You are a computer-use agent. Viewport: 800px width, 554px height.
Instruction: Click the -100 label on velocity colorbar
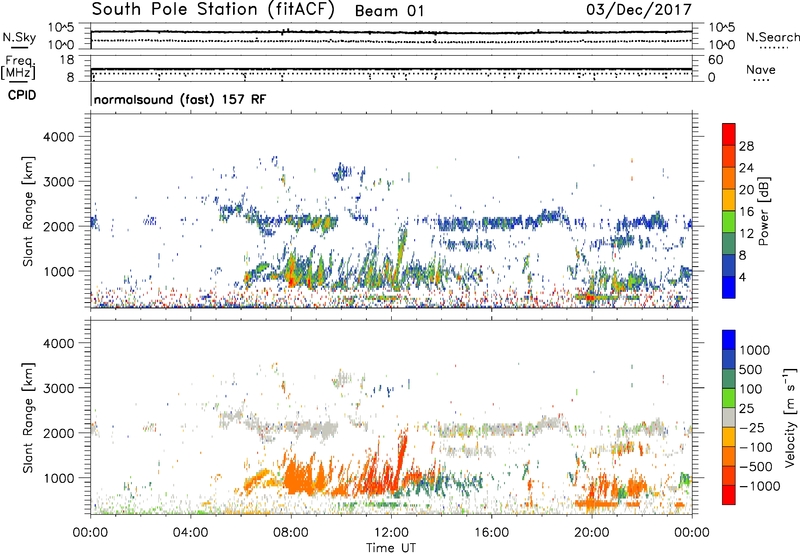point(756,447)
